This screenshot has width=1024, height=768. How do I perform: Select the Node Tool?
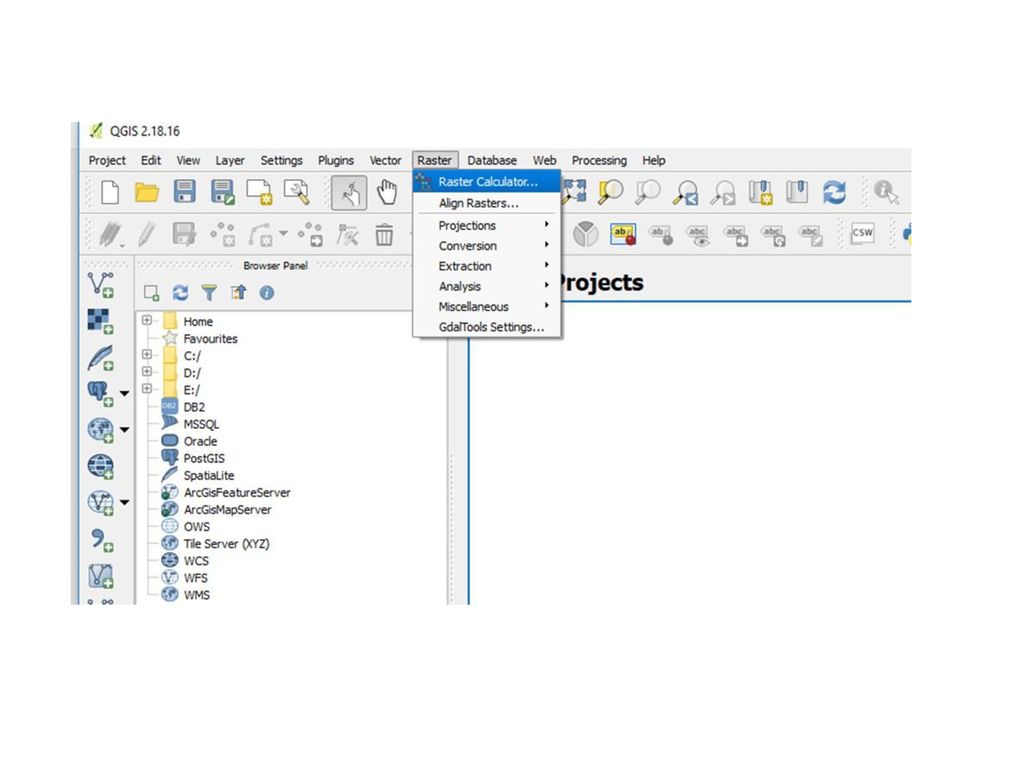tap(347, 234)
